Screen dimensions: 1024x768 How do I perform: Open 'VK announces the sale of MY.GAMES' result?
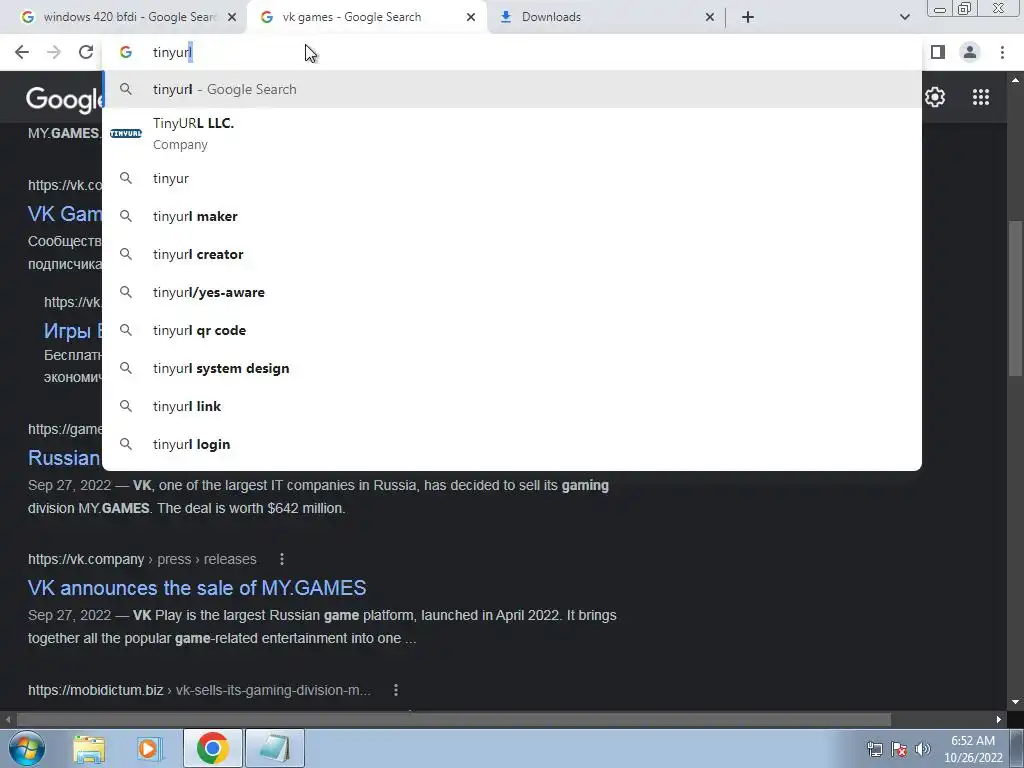pyautogui.click(x=197, y=588)
